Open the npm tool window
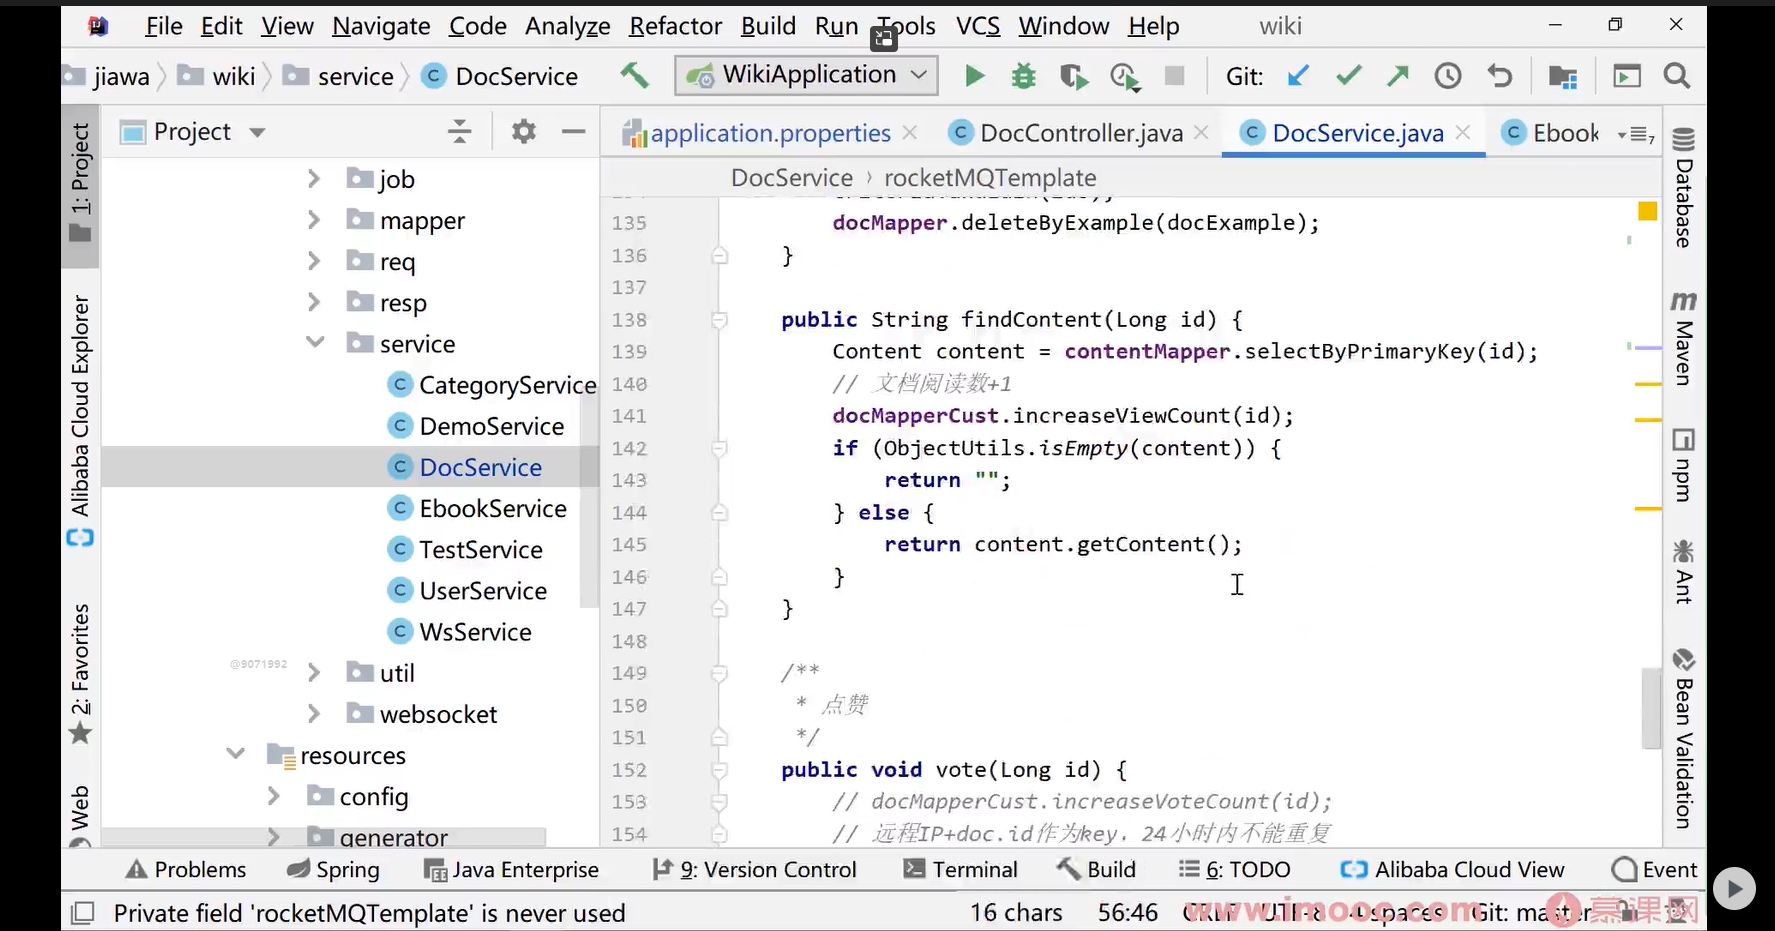Screen dimensions: 1775x931 (x=1684, y=466)
